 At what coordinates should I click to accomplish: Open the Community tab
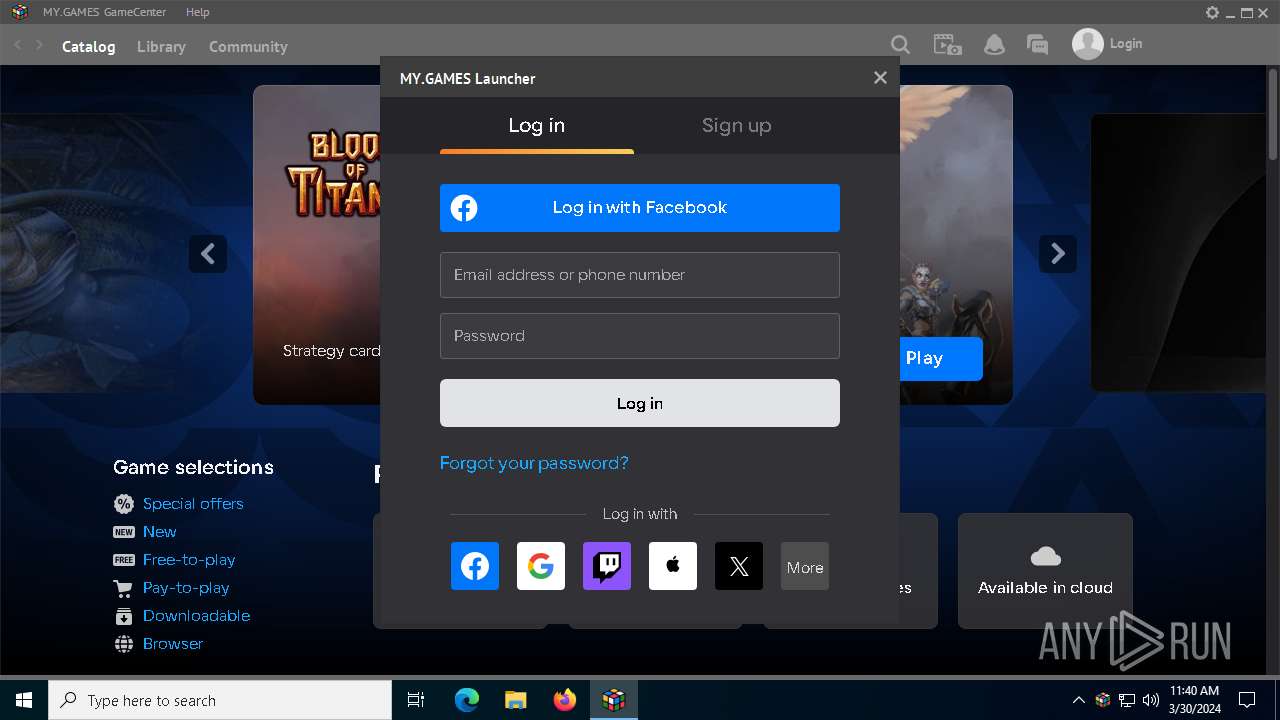[248, 46]
